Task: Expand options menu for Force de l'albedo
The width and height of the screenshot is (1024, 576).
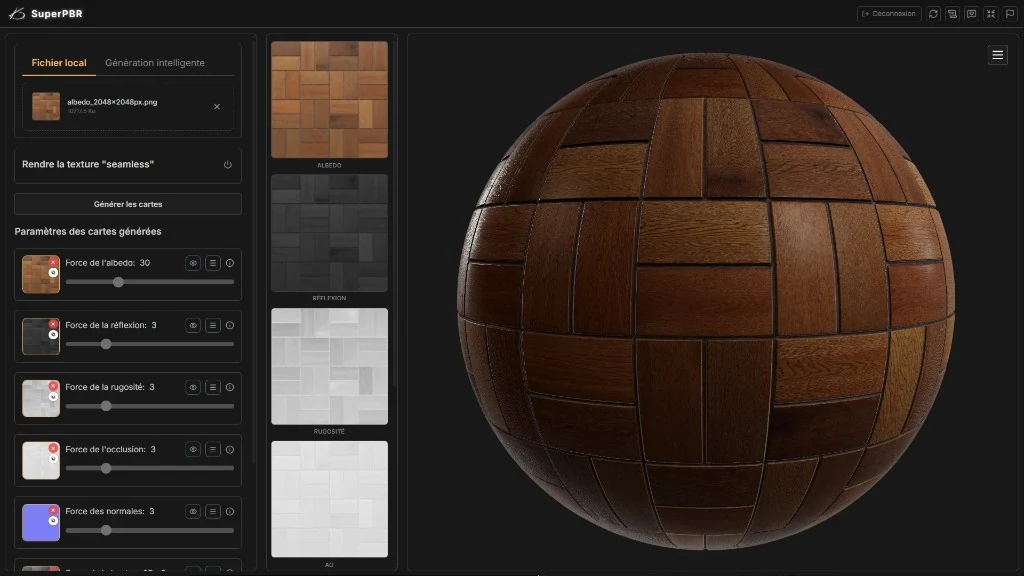Action: coord(212,263)
